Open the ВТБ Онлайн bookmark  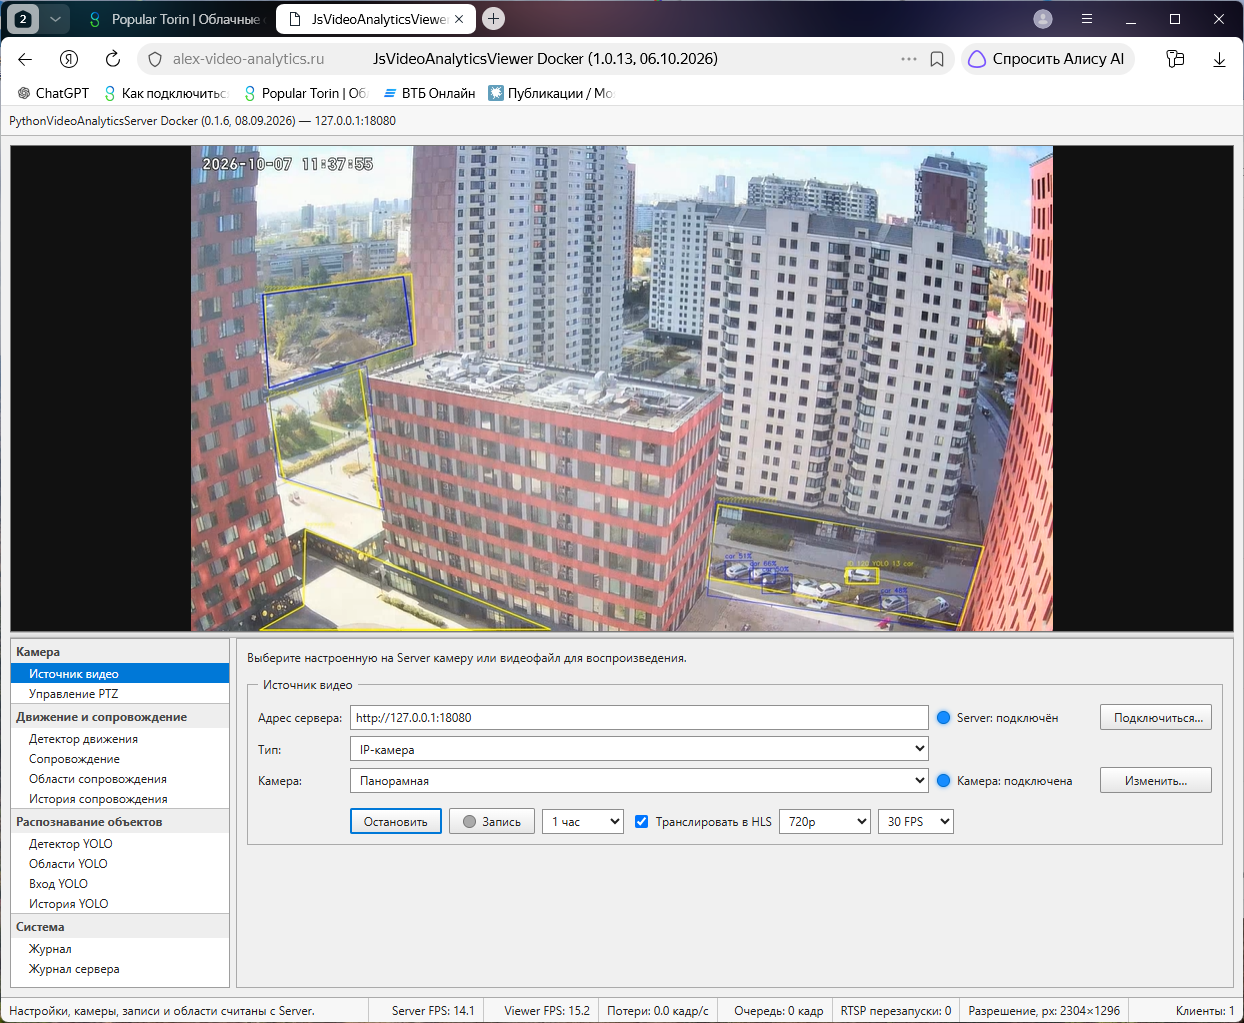pyautogui.click(x=429, y=93)
